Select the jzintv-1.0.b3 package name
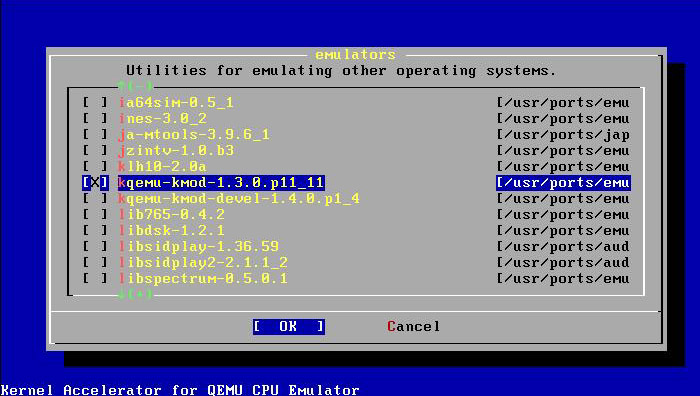 [176, 150]
